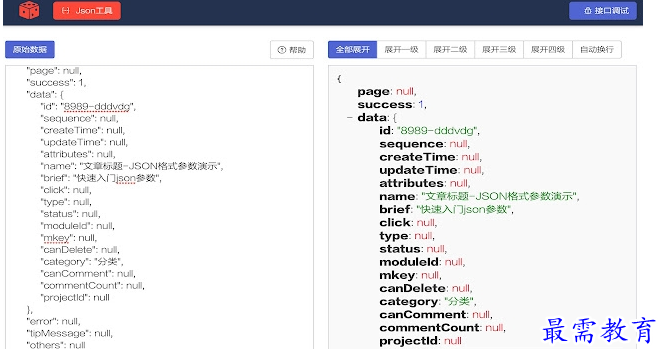Viewport: 664px width, 362px height.
Task: Select the 展开四级 tab
Action: [x=548, y=50]
